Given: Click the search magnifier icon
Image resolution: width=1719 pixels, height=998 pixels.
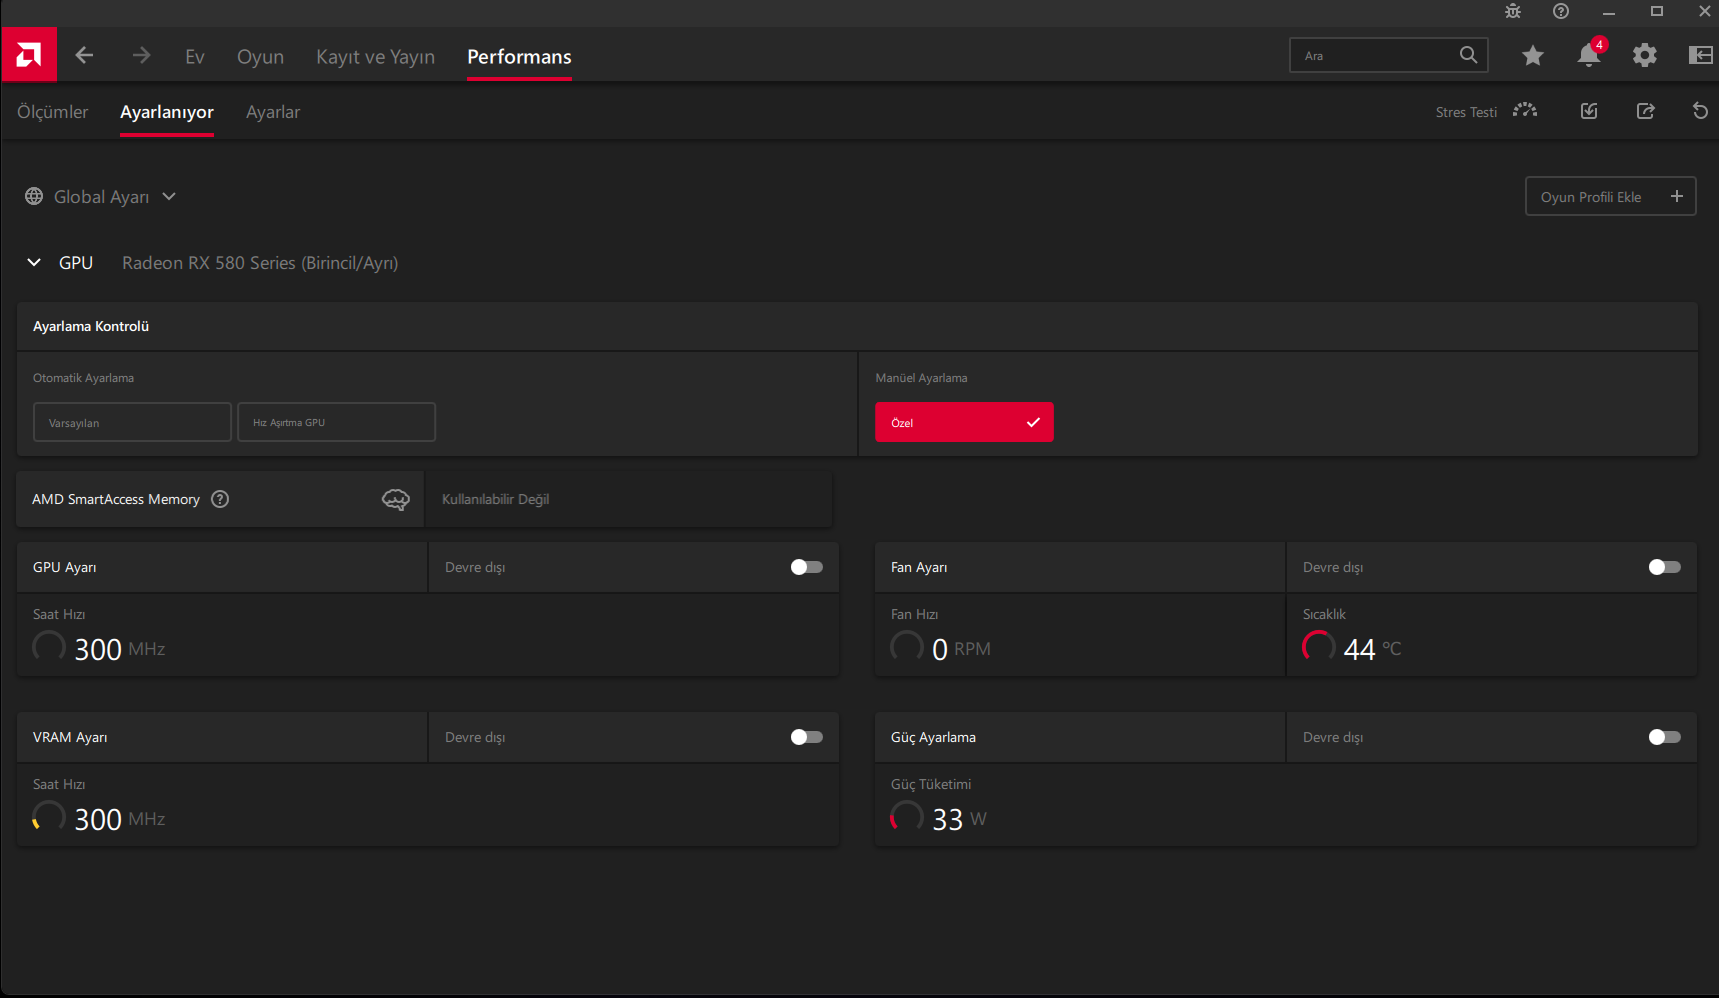Looking at the screenshot, I should coord(1468,55).
